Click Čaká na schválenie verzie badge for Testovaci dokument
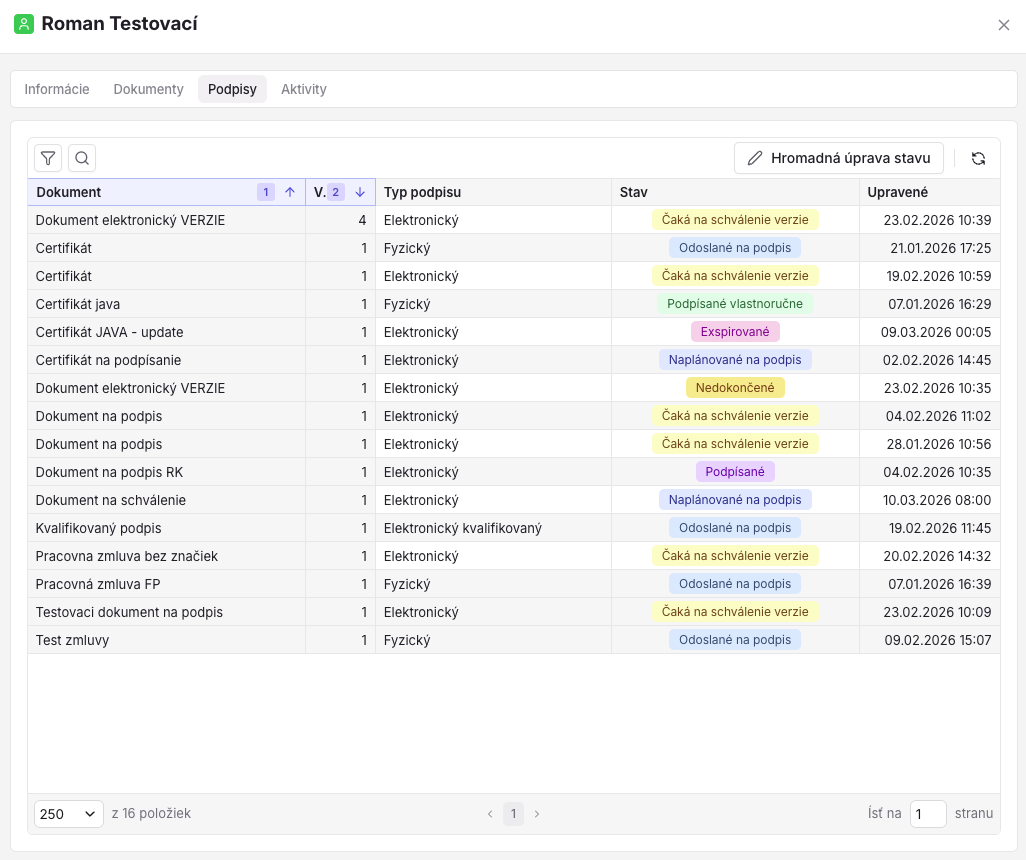This screenshot has width=1026, height=860. pos(735,612)
